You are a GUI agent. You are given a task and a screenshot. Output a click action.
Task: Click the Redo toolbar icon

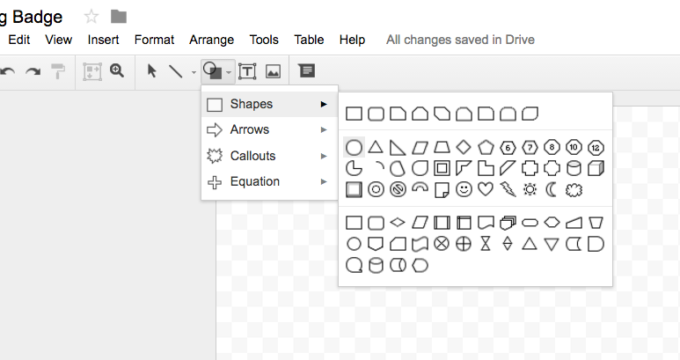tap(33, 71)
